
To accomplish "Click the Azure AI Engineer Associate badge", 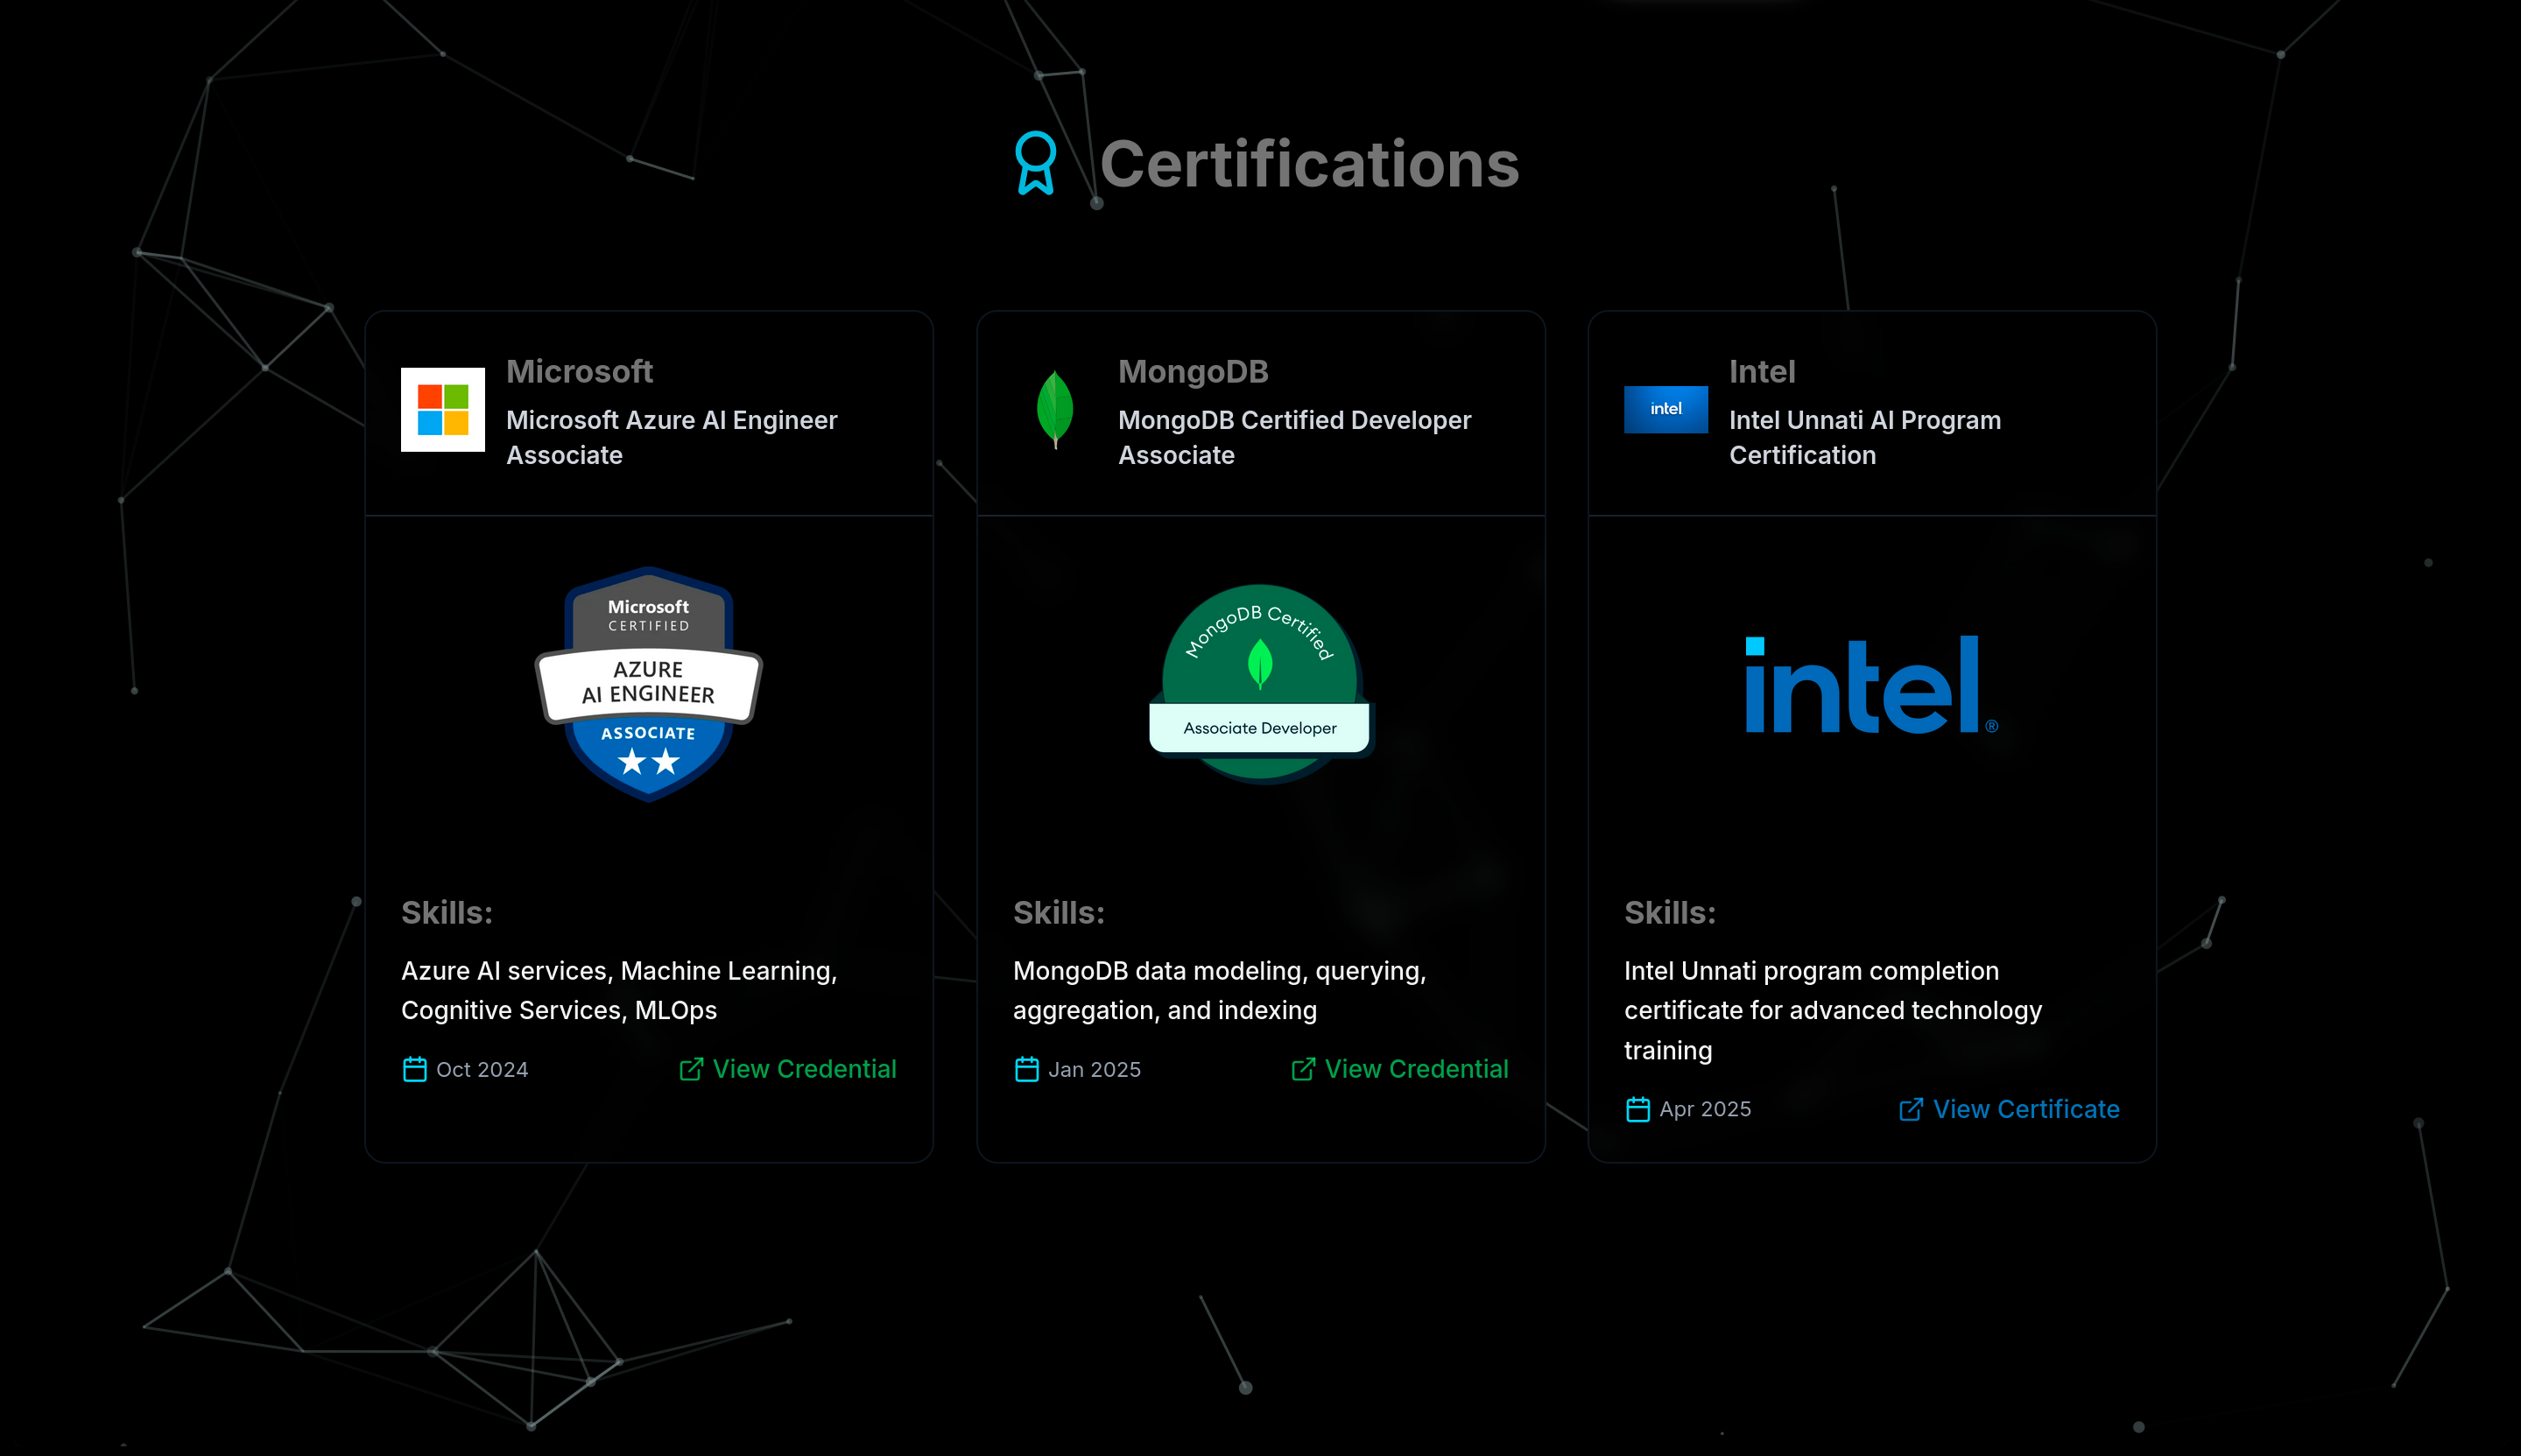I will 649,685.
